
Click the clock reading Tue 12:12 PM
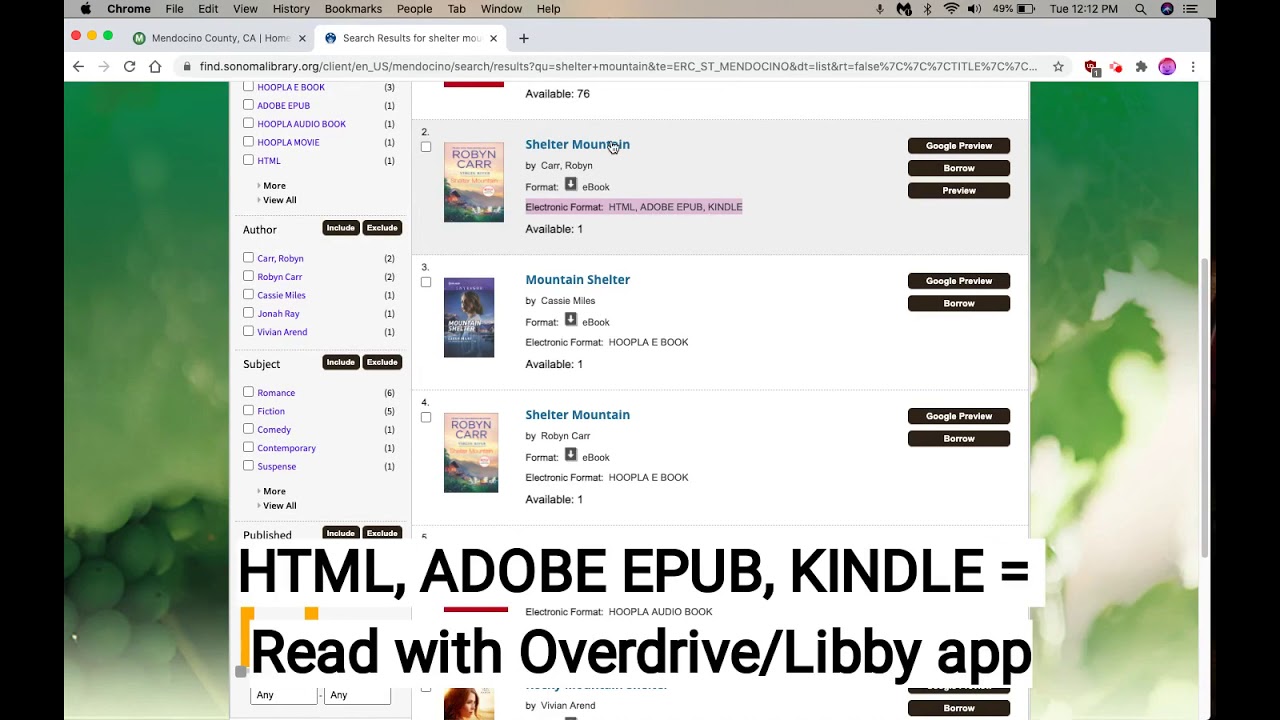click(x=1084, y=9)
